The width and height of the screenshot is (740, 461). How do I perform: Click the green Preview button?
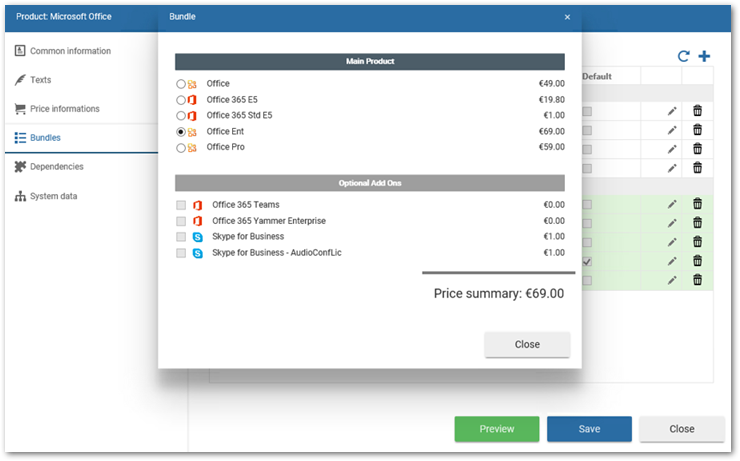(497, 429)
